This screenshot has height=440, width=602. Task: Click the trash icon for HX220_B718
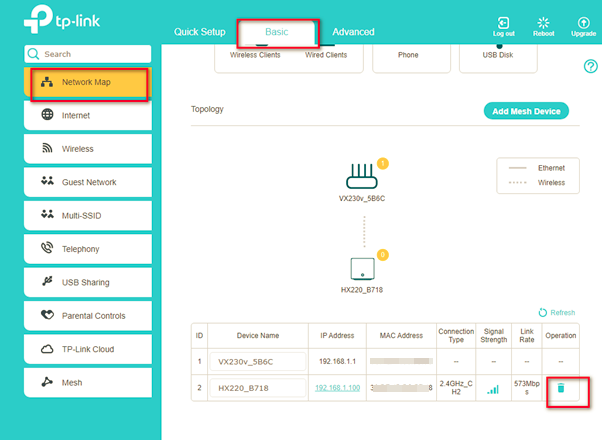pyautogui.click(x=561, y=388)
